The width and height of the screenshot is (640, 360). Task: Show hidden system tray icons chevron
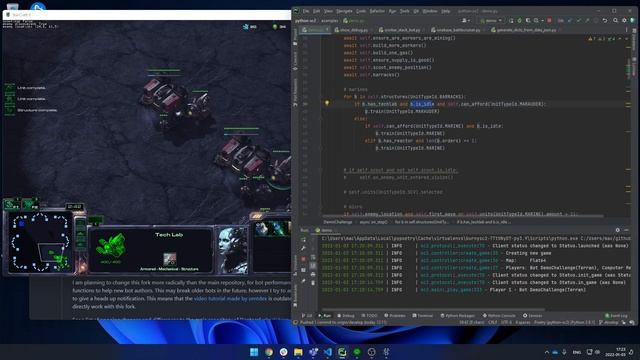(547, 352)
